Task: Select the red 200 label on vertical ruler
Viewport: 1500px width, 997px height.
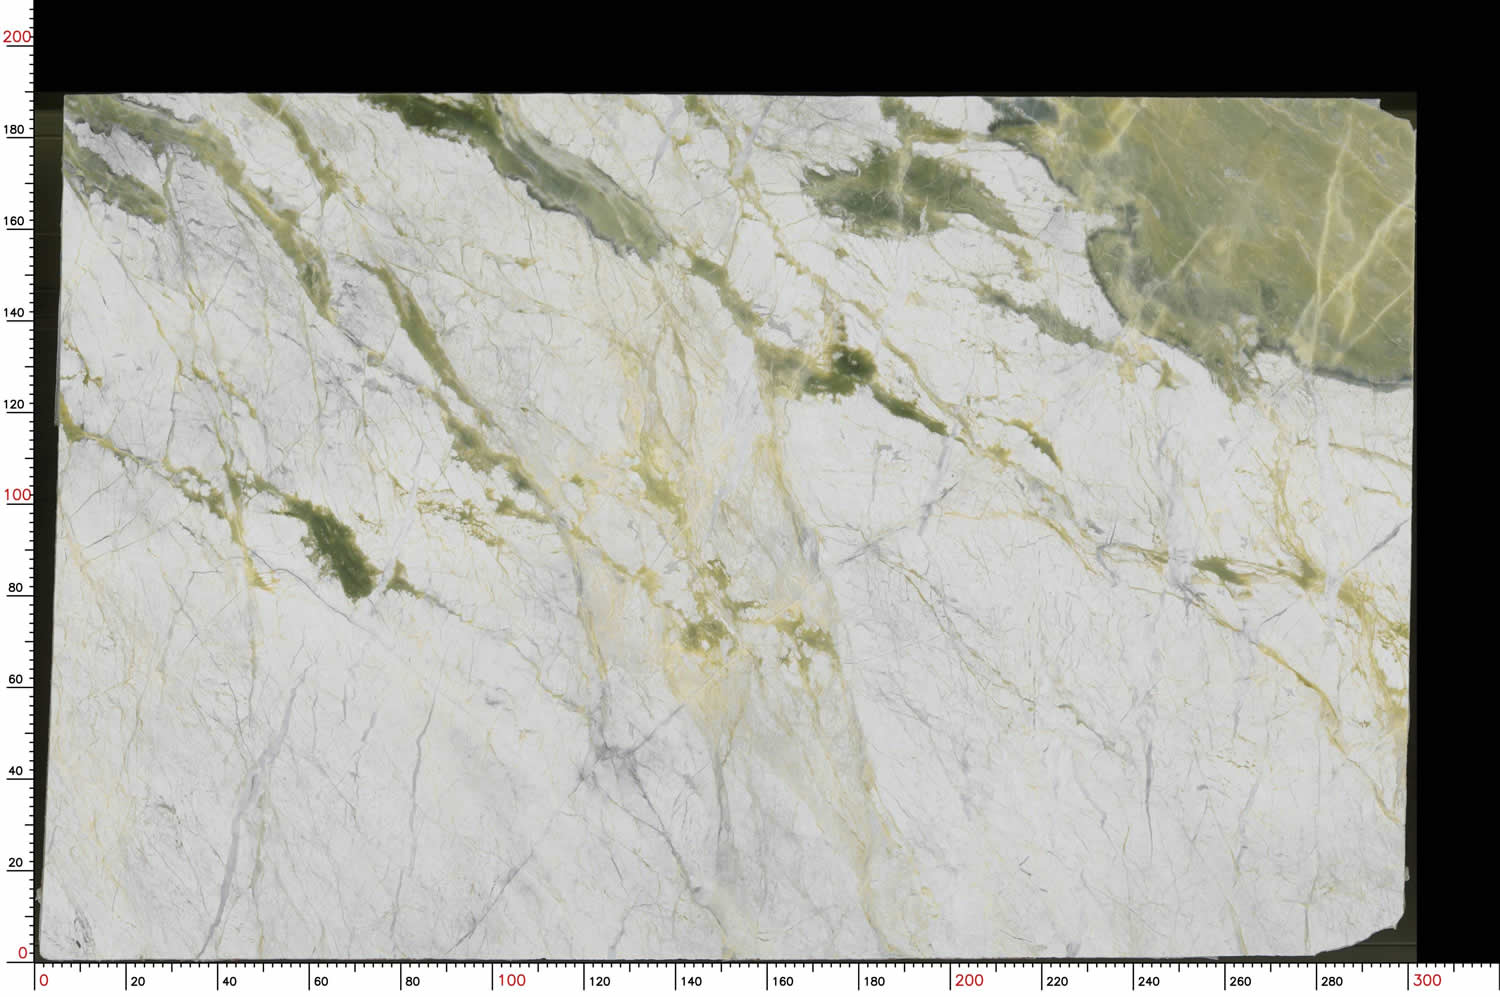Action: click(x=17, y=37)
